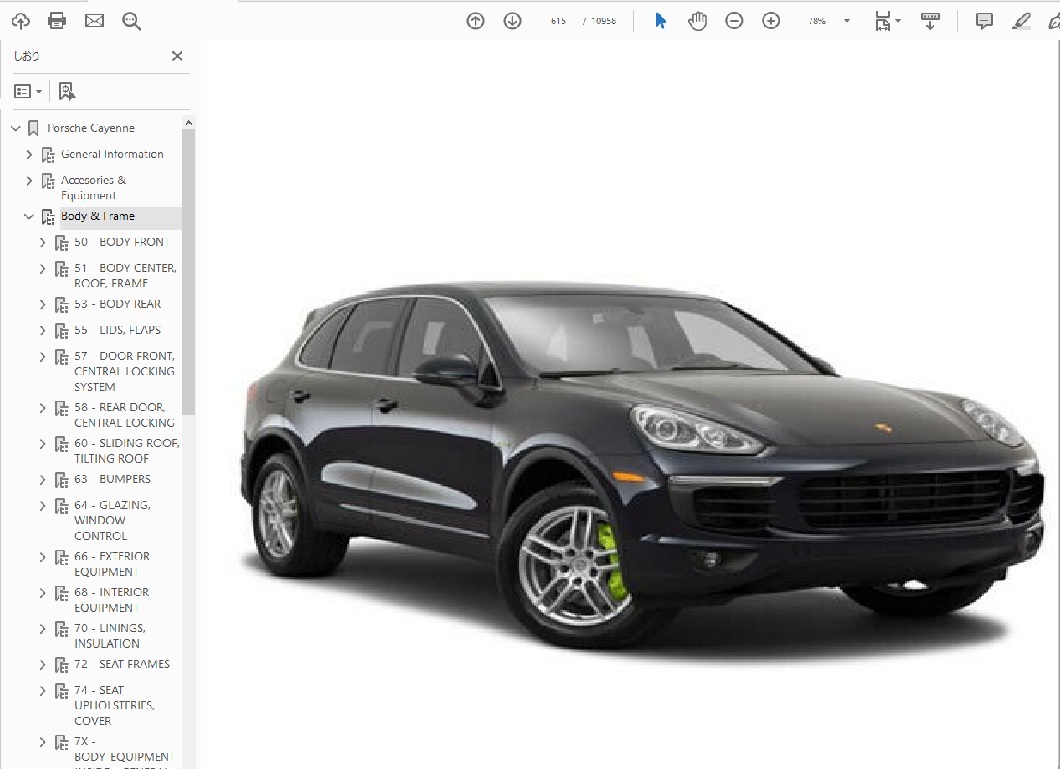Collapse the Body & Frame bookmark

[x=29, y=216]
